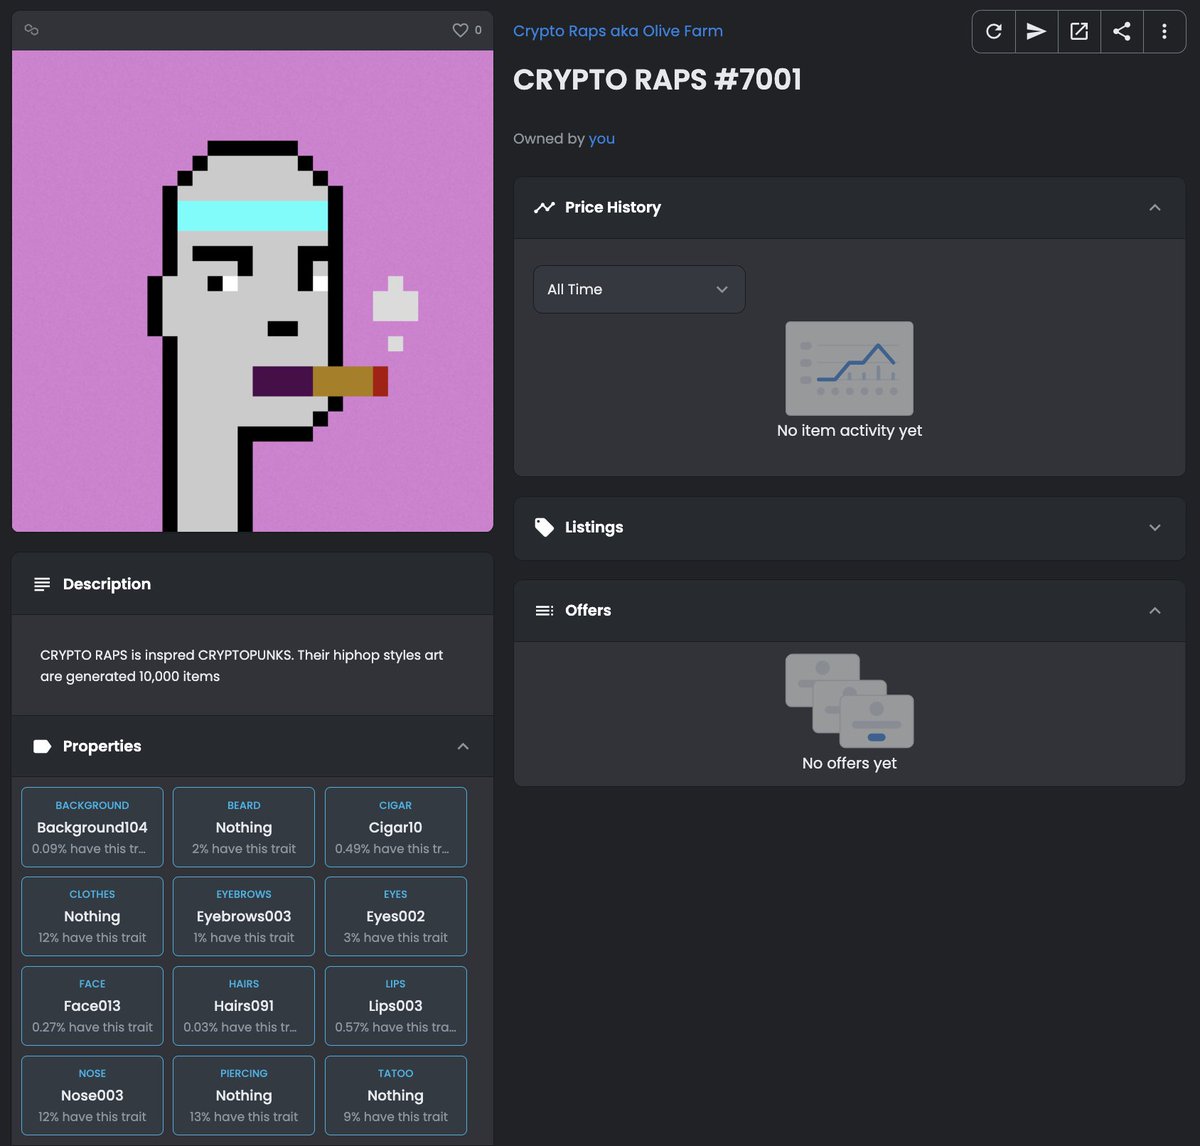The width and height of the screenshot is (1200, 1146).
Task: Open the All Time dropdown
Action: tap(639, 289)
